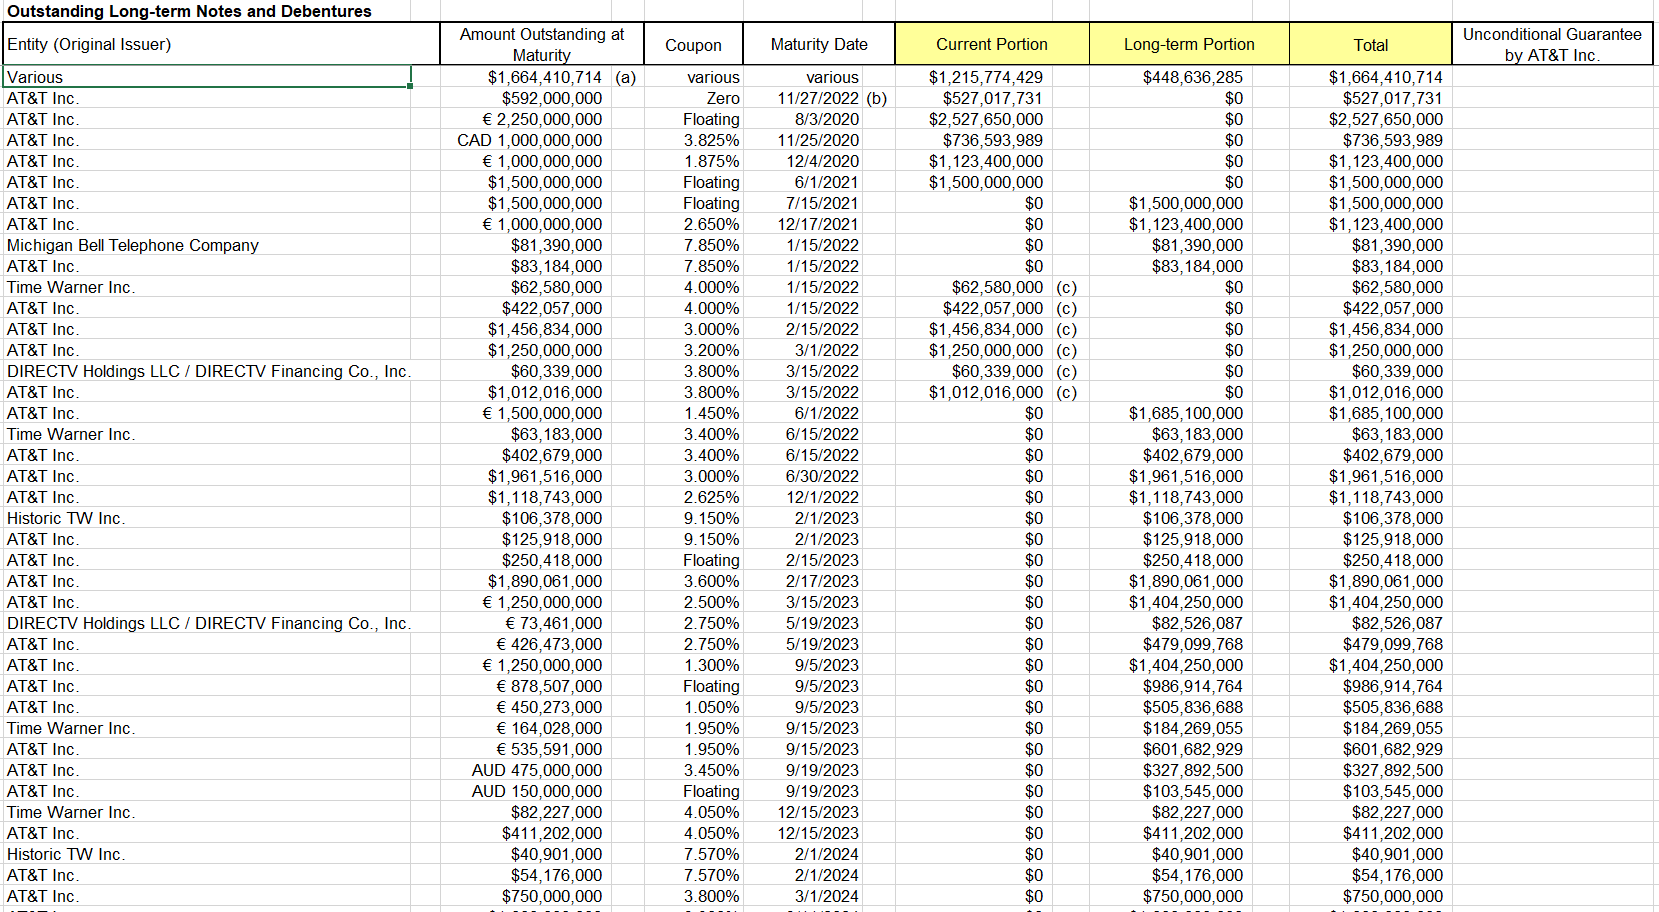The width and height of the screenshot is (1659, 912).
Task: Click the title 'Outstanding Long-term Notes and Debentures'
Action: pyautogui.click(x=189, y=11)
